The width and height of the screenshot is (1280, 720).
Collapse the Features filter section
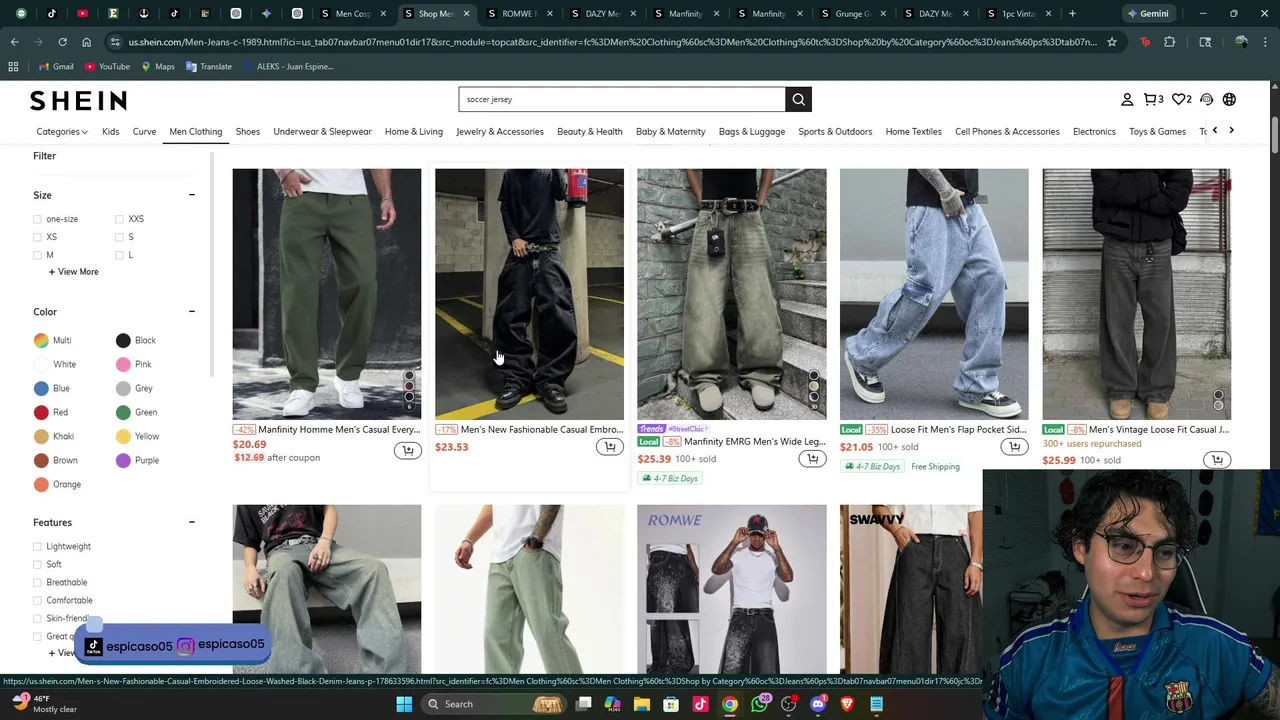[191, 522]
